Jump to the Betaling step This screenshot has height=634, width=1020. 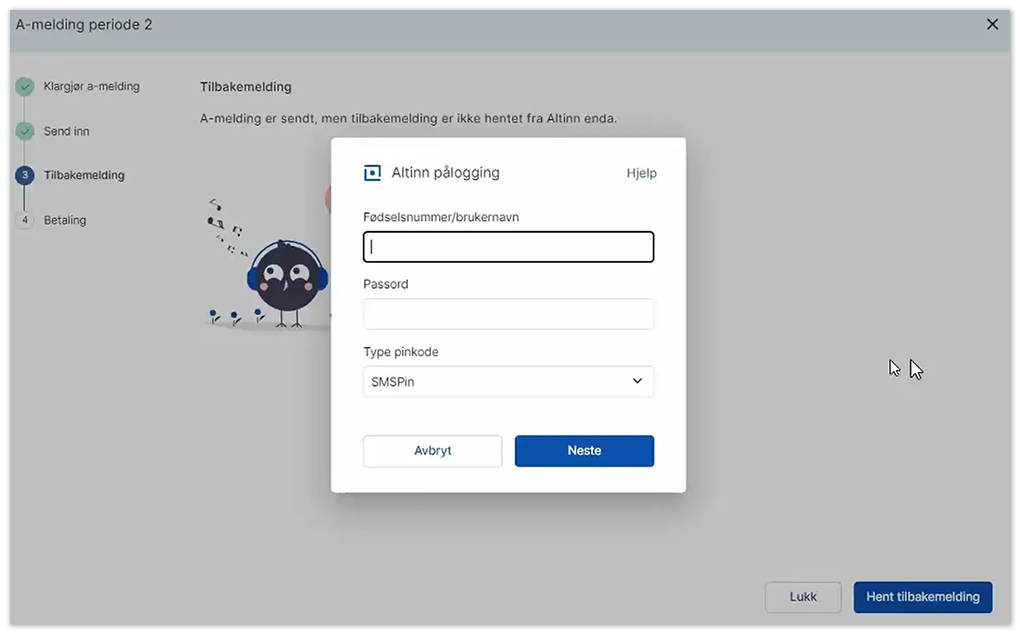(65, 220)
